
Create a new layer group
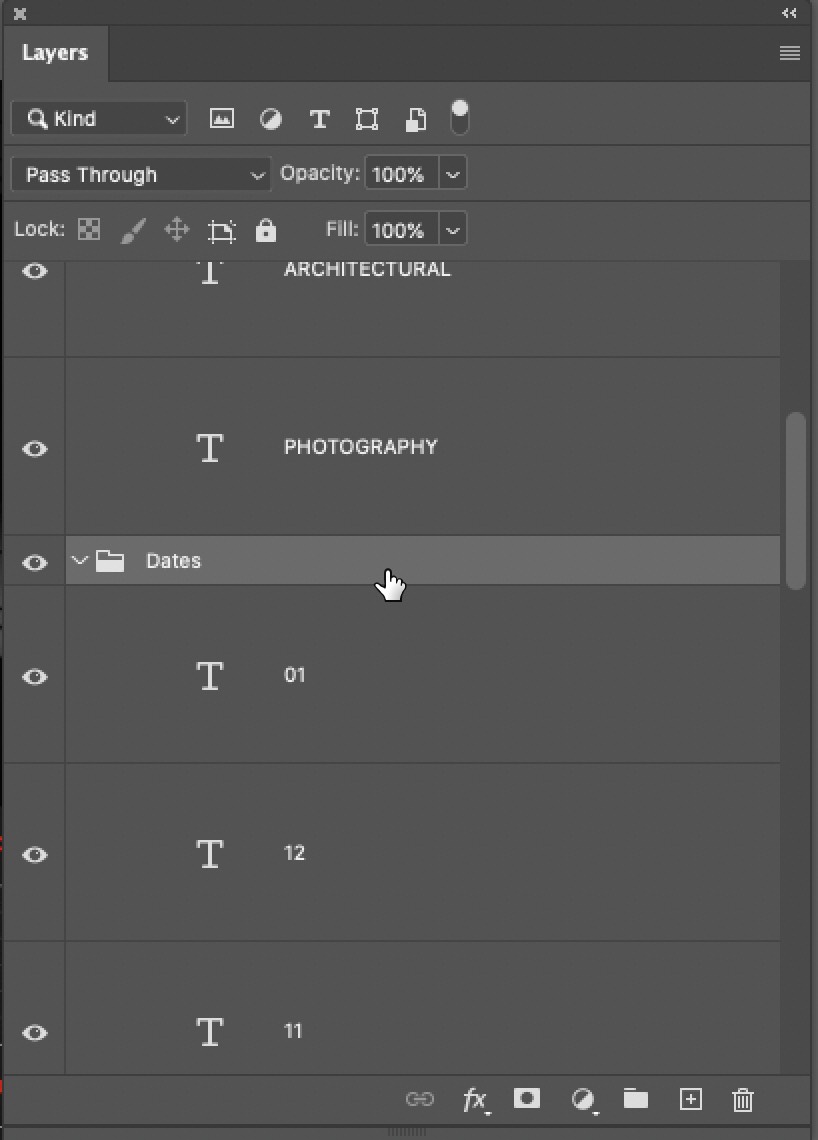[636, 1099]
